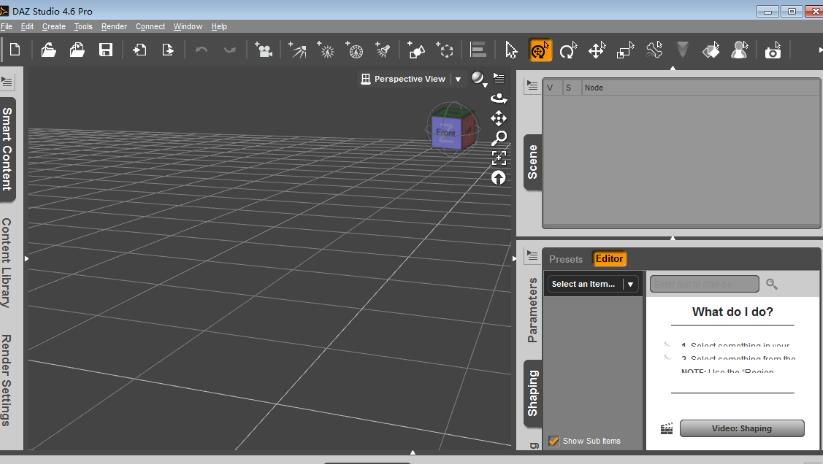Select the Region Navigator tool
Image resolution: width=823 pixels, height=464 pixels.
(x=740, y=50)
